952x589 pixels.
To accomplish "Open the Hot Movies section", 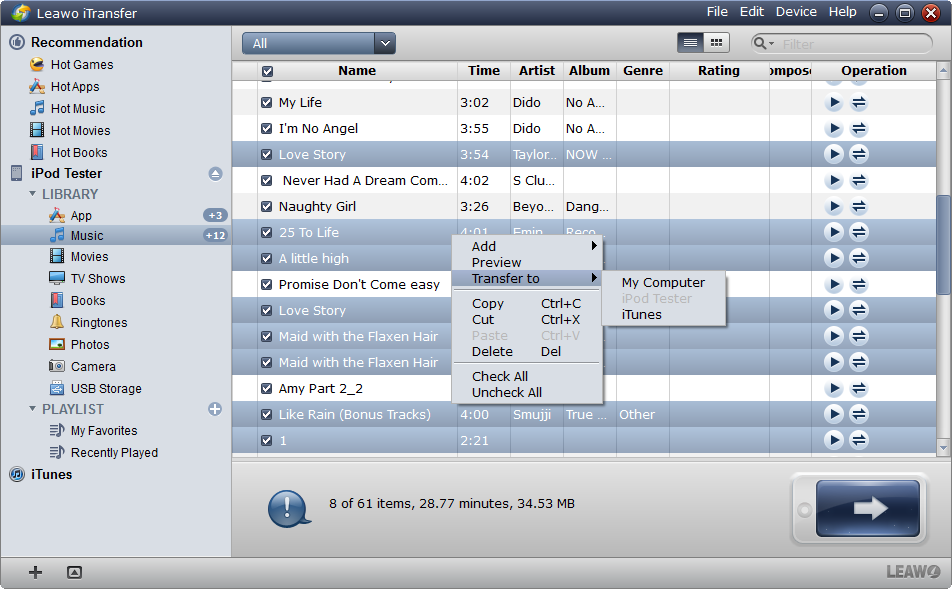I will (80, 131).
